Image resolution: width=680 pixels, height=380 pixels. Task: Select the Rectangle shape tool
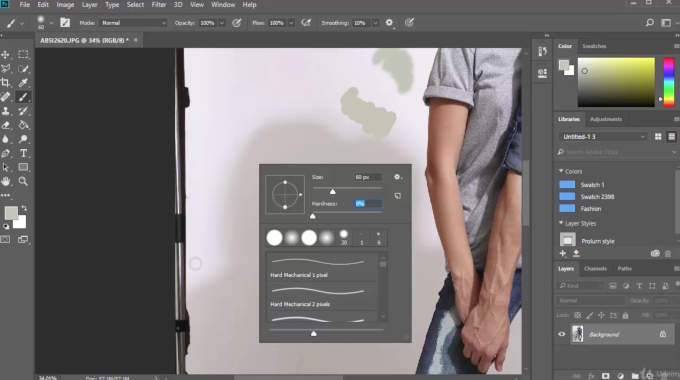click(23, 167)
